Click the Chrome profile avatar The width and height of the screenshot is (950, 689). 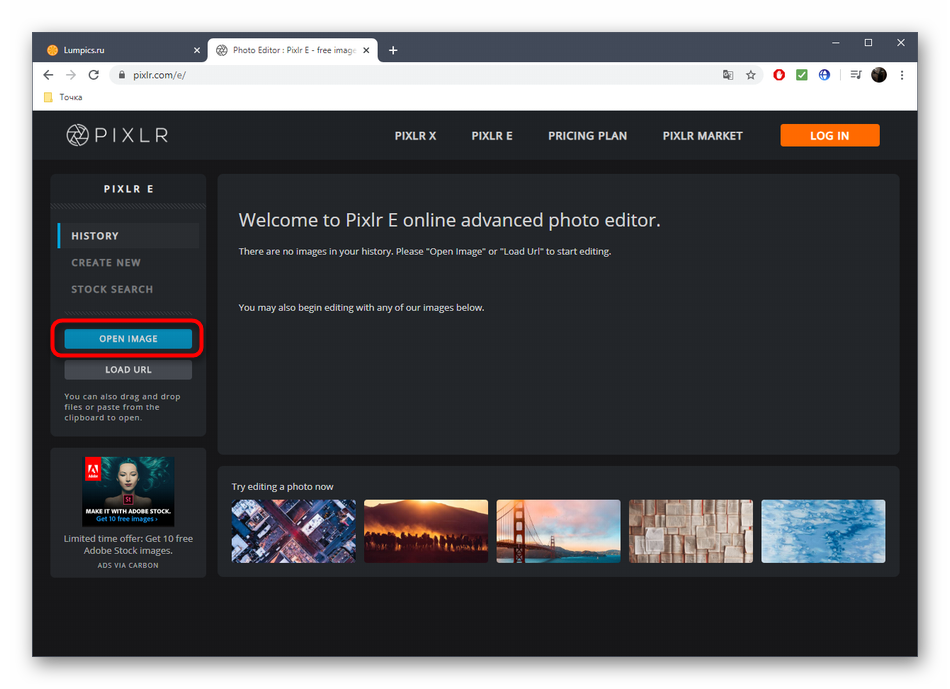(879, 75)
